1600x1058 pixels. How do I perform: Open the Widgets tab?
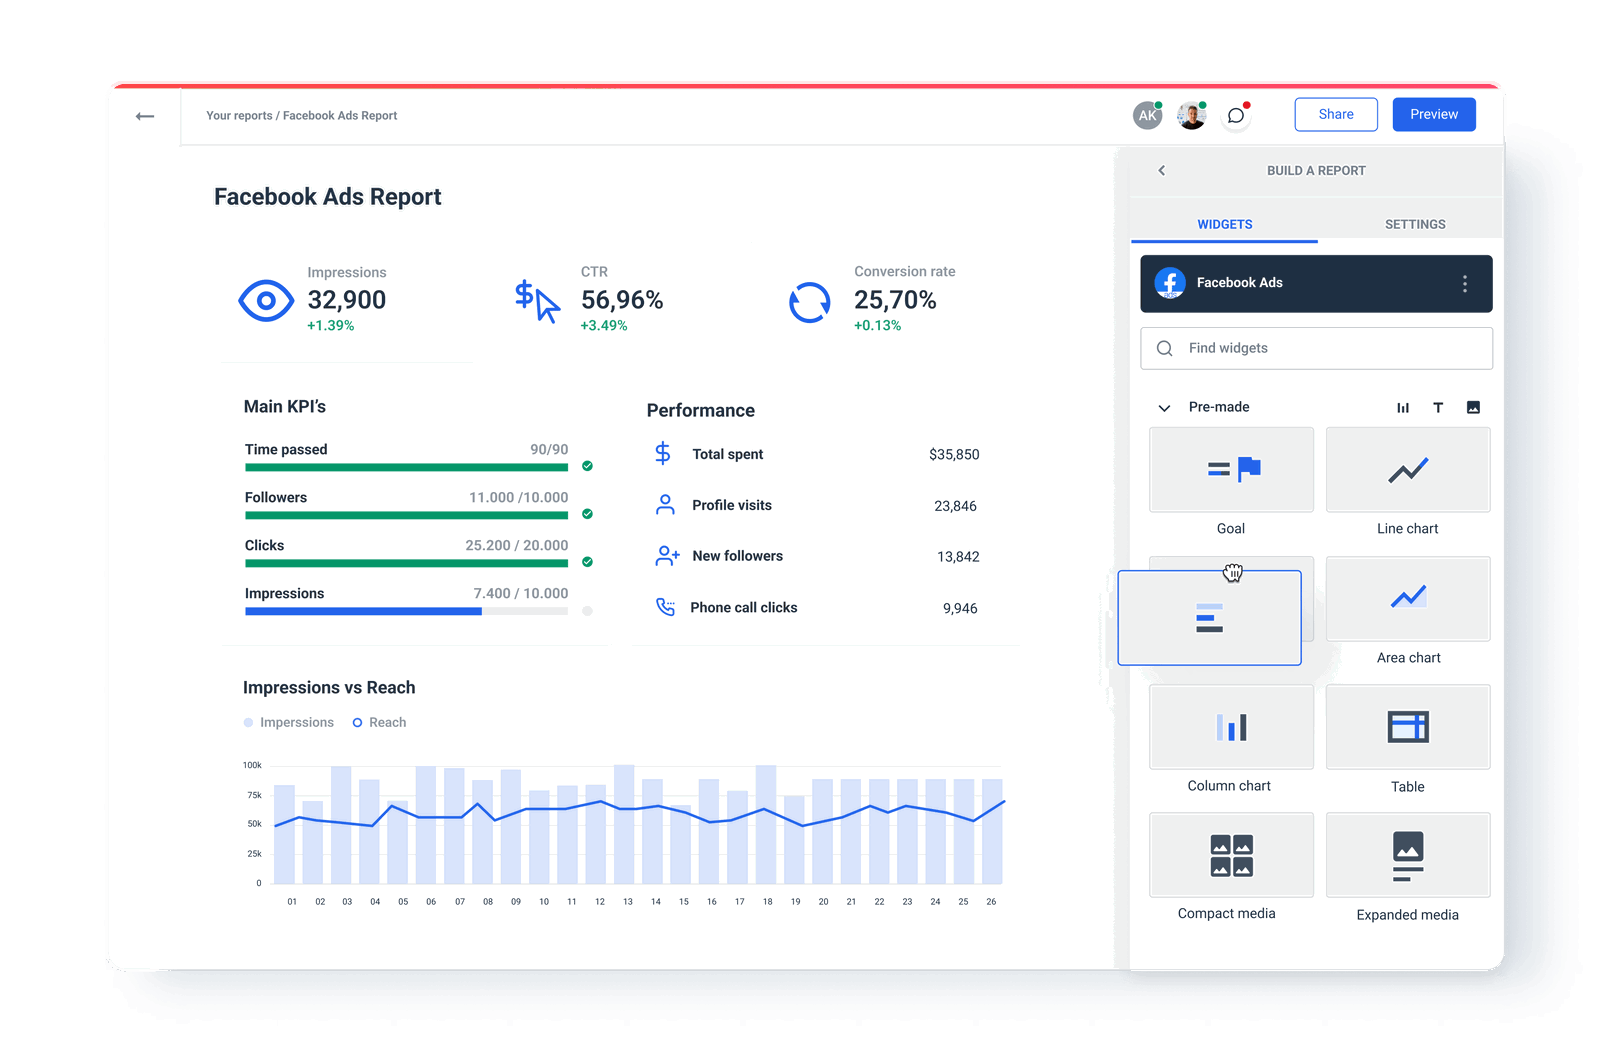click(1224, 223)
